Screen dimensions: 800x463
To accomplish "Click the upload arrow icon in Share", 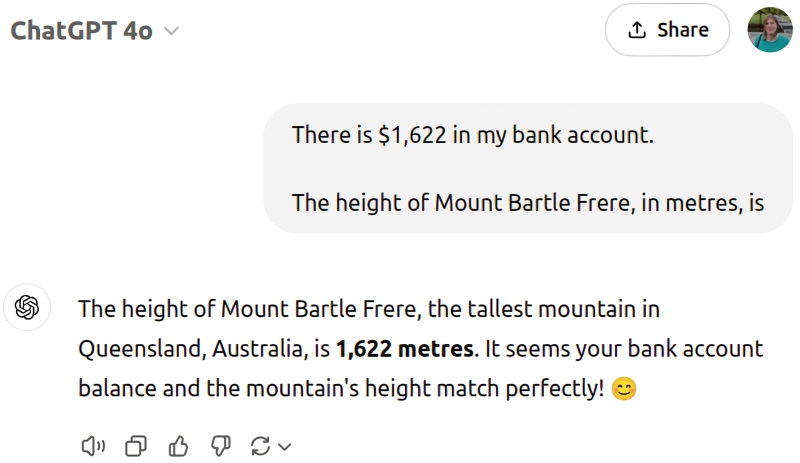I will click(637, 30).
